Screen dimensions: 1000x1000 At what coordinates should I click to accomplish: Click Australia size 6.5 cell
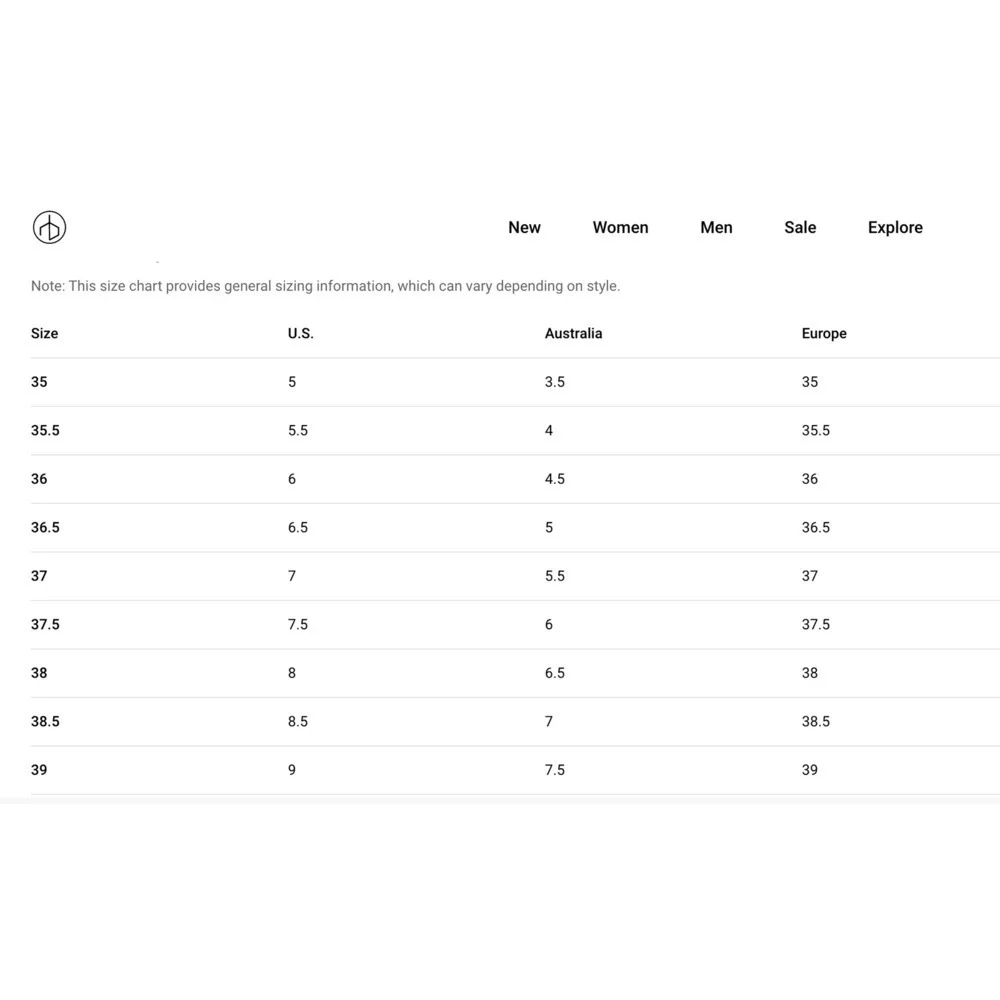tap(555, 673)
